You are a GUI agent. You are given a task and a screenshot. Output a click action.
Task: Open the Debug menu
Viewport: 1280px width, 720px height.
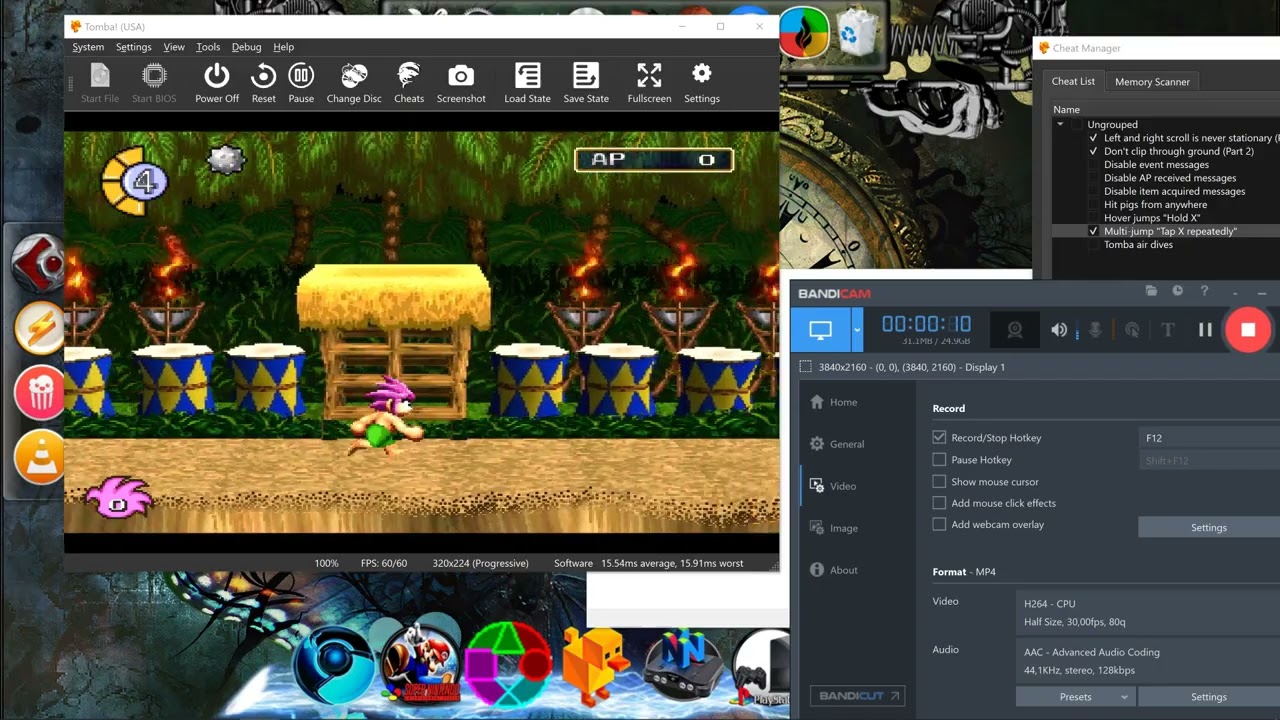[x=246, y=47]
